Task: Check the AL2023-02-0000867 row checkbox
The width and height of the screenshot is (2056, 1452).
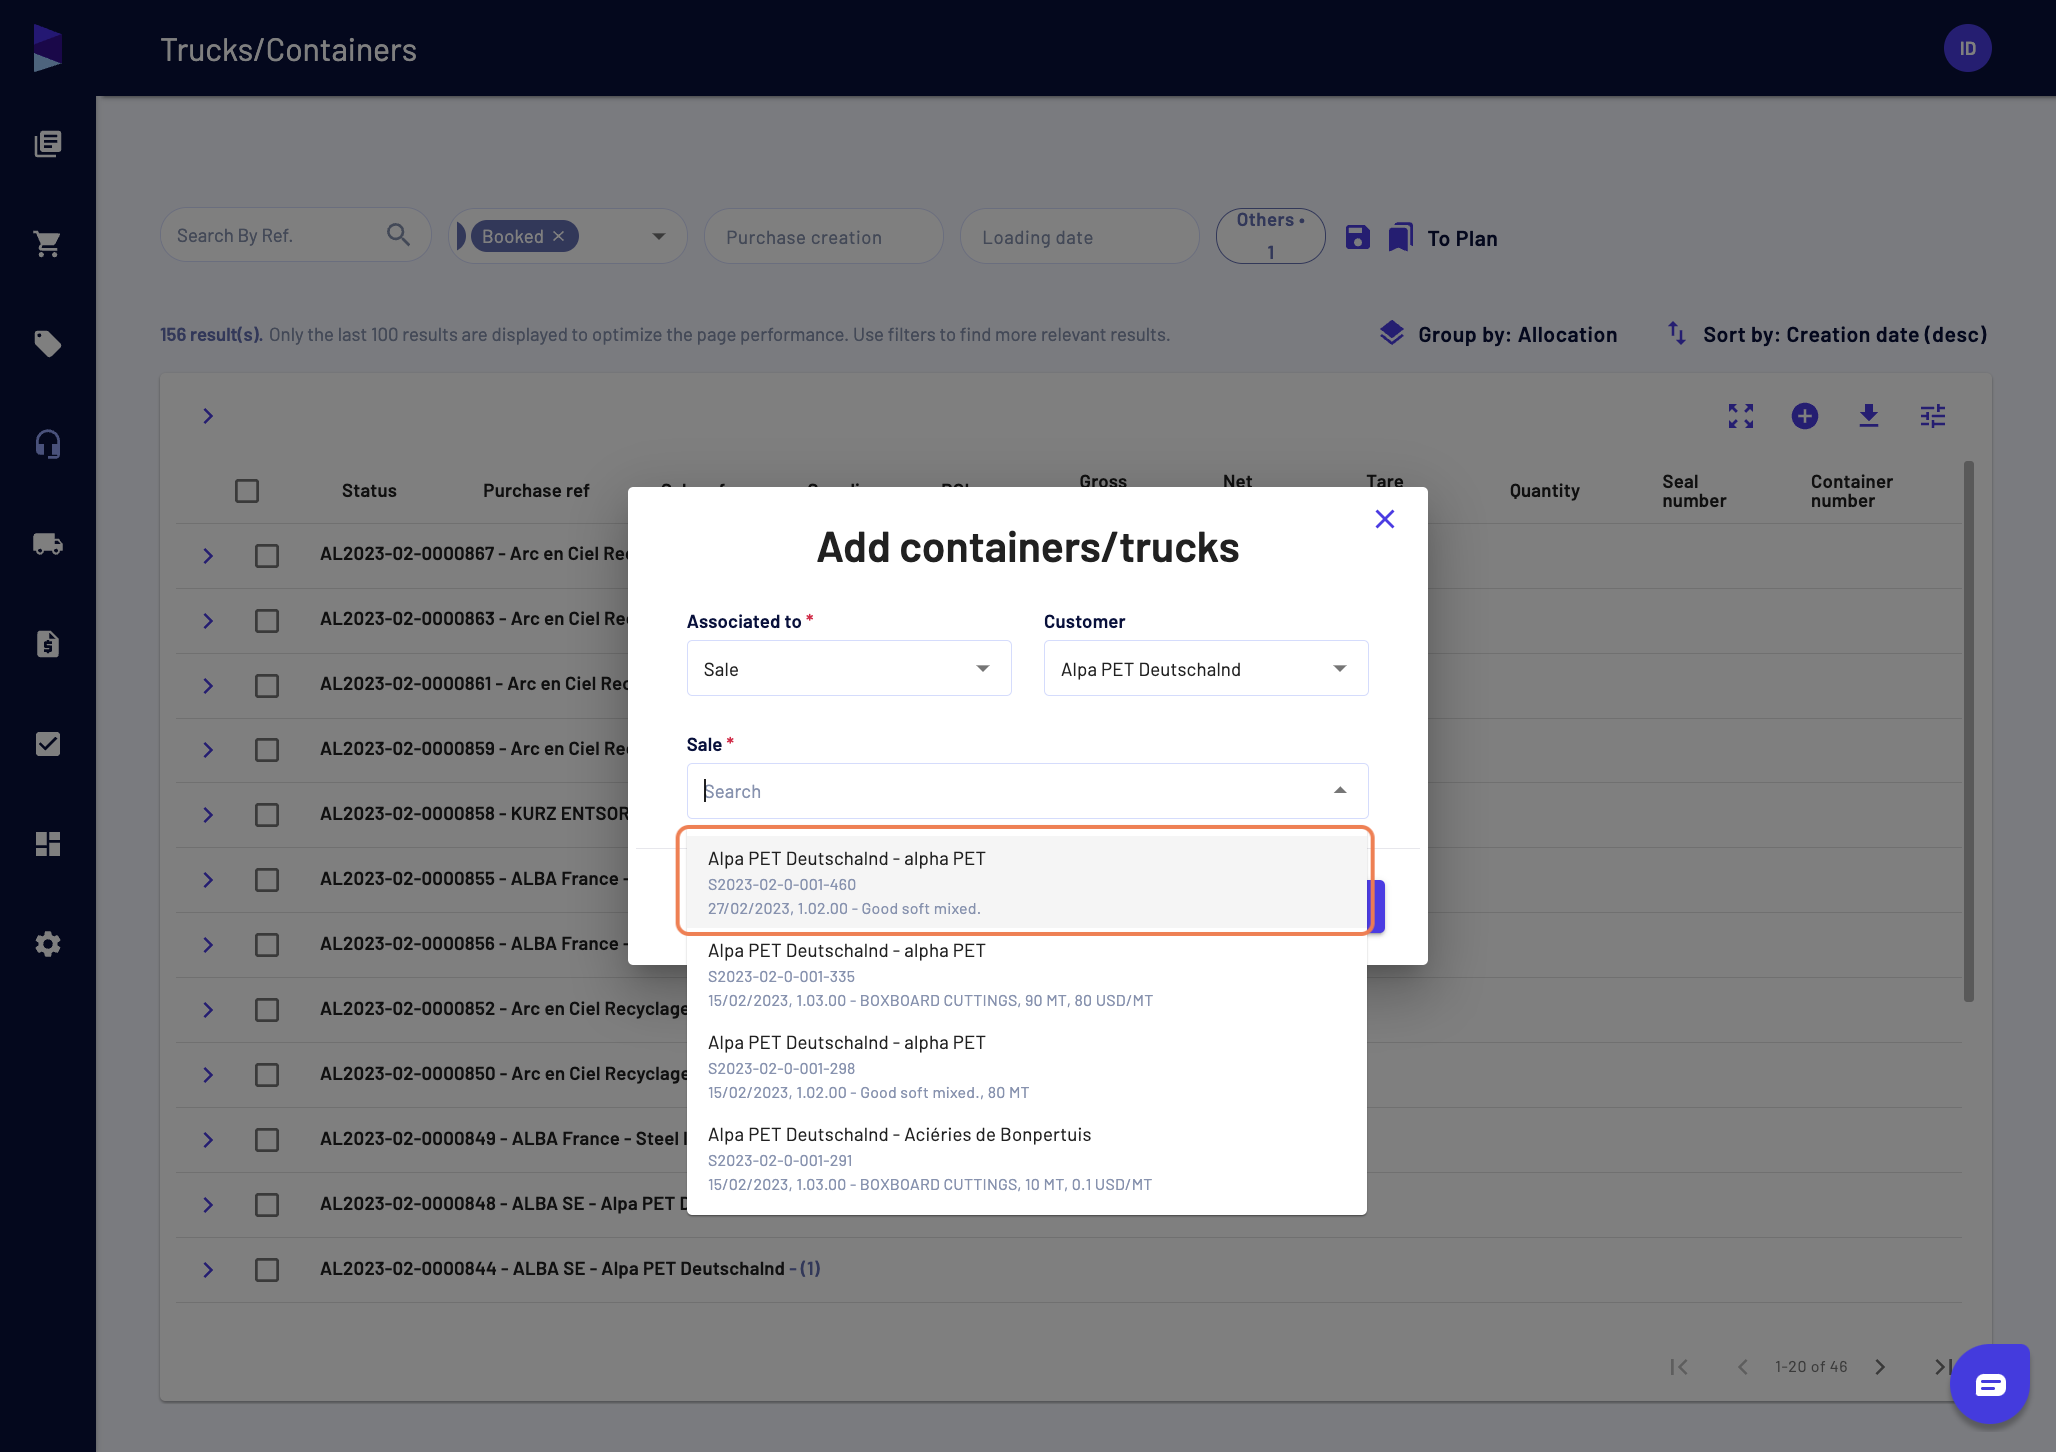Action: click(267, 555)
